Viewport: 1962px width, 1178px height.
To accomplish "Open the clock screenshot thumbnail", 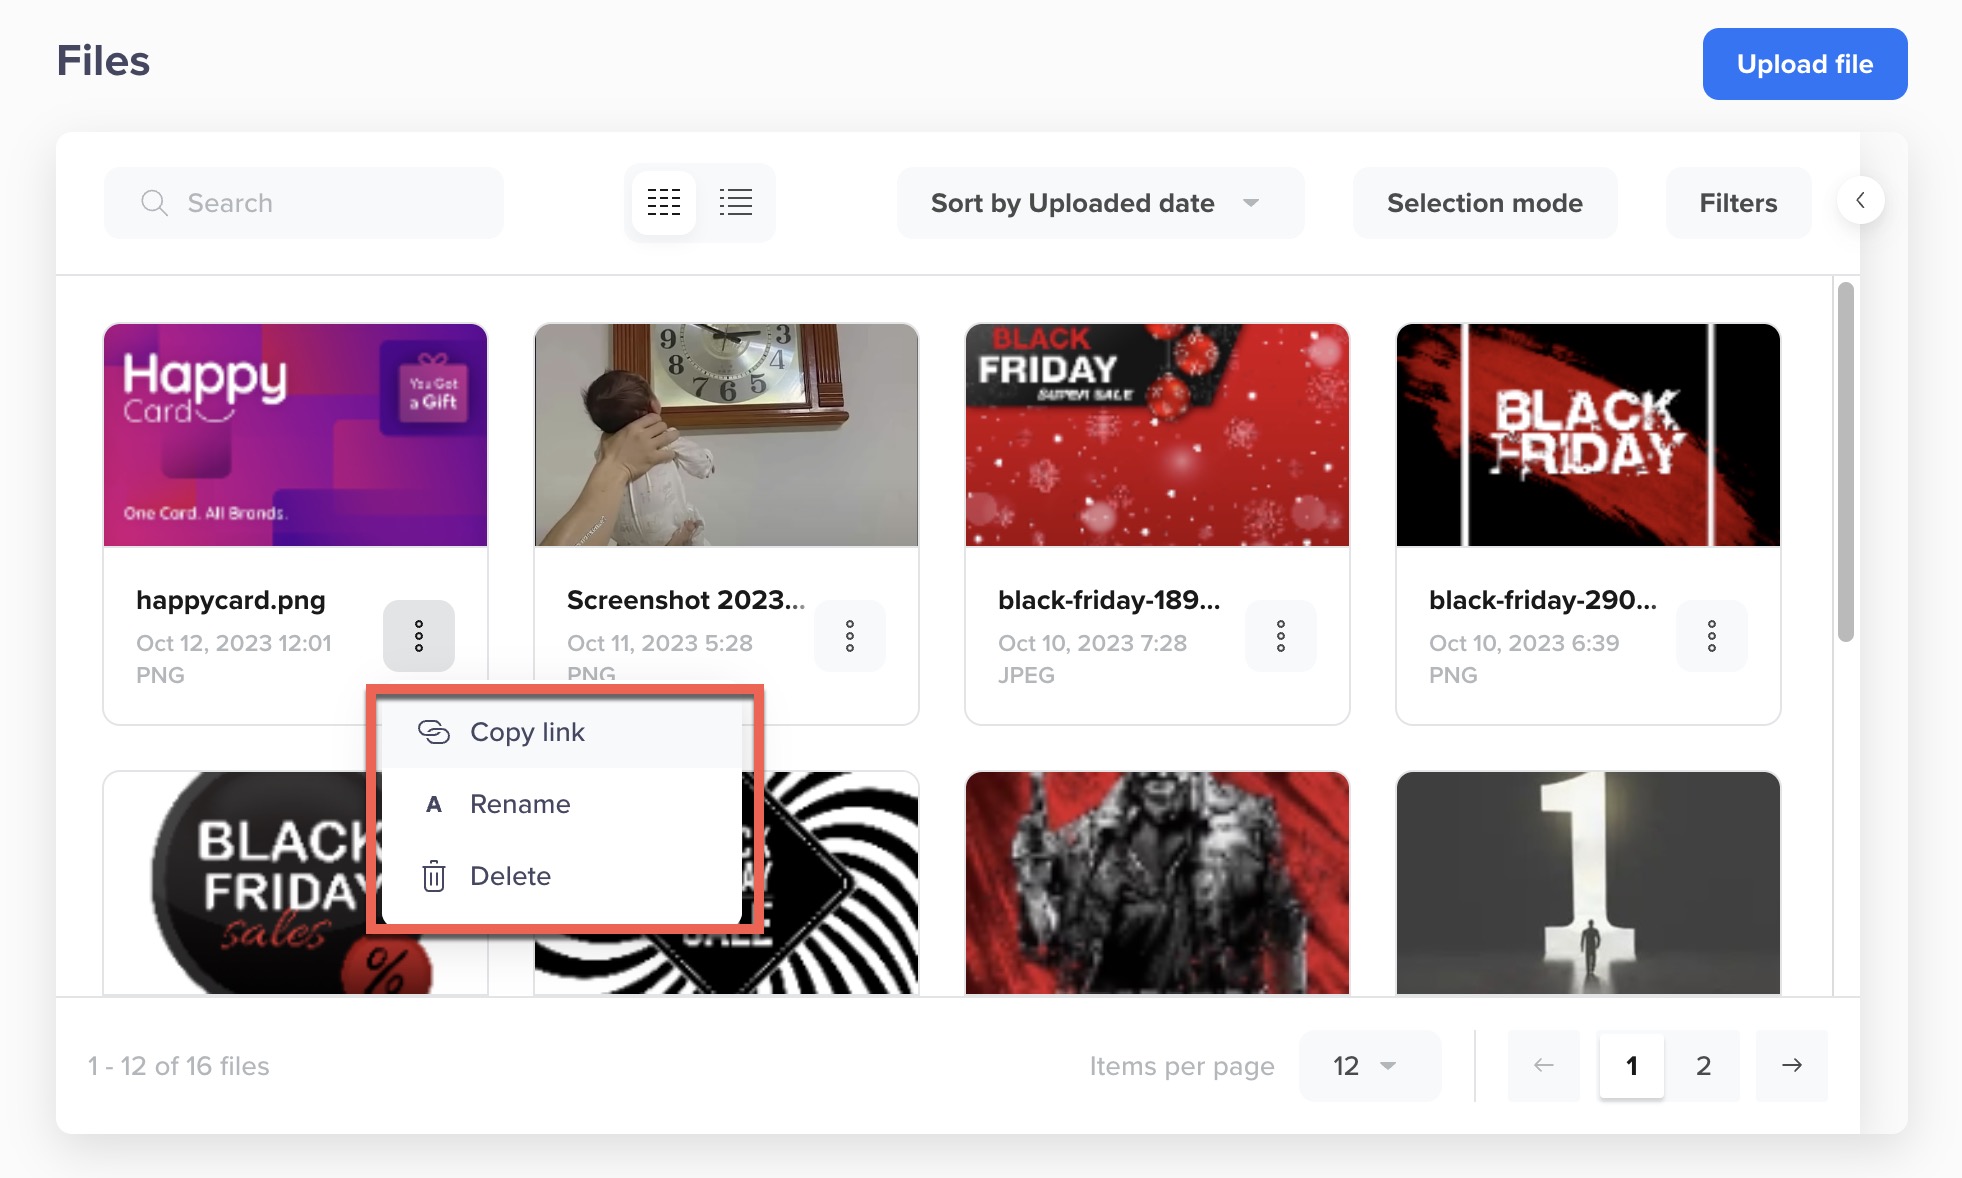I will click(726, 435).
